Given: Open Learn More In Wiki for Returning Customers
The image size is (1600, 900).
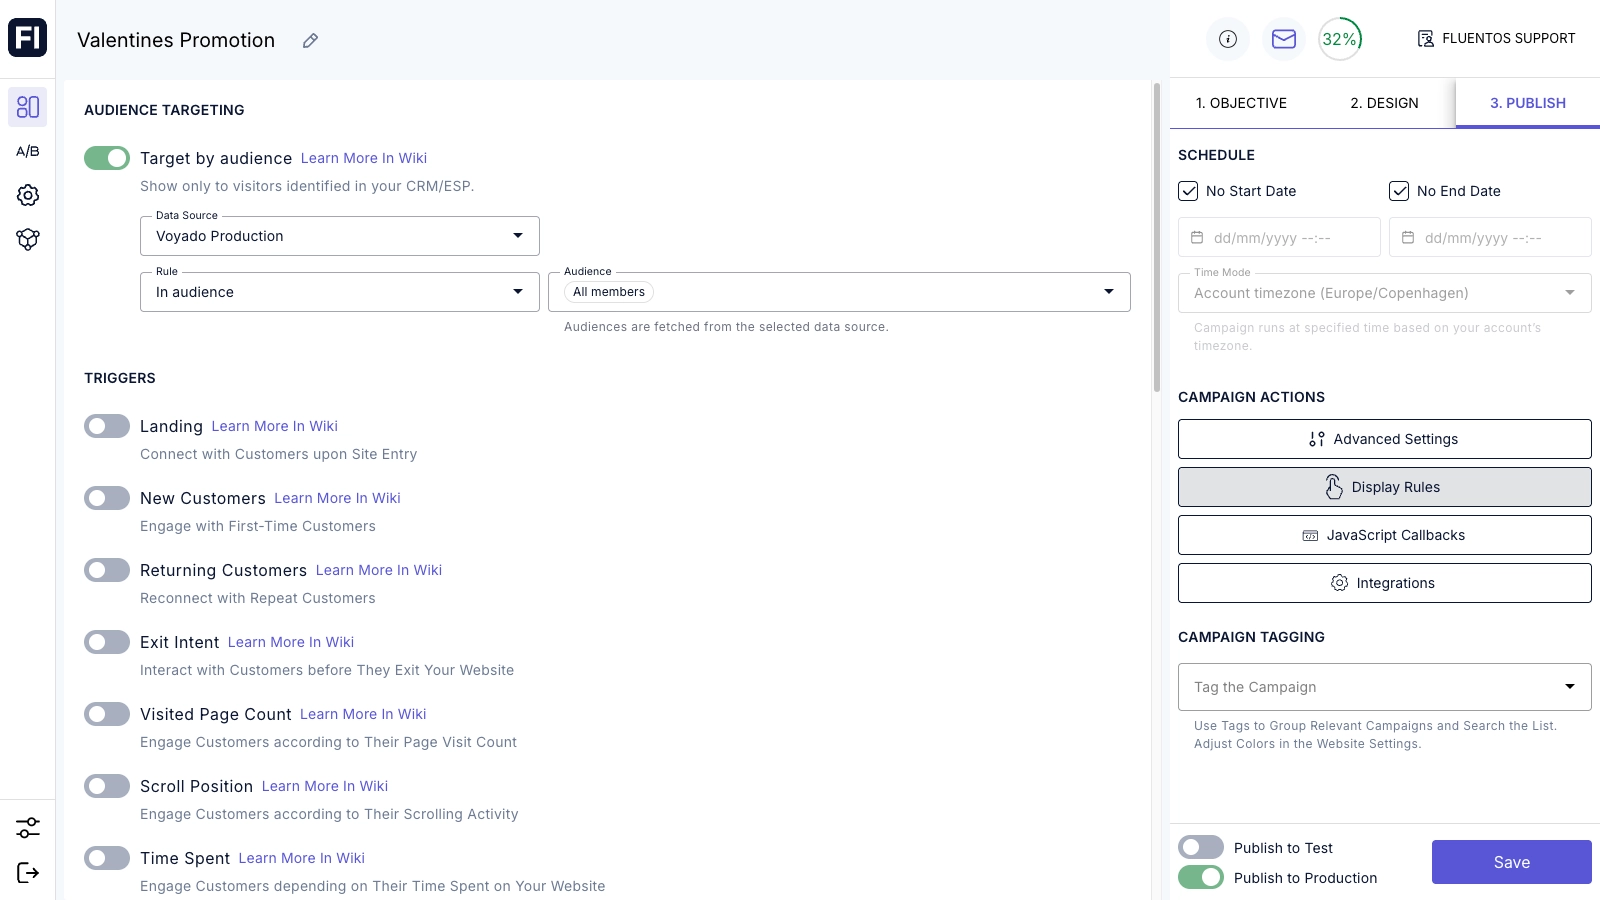Looking at the screenshot, I should pyautogui.click(x=379, y=570).
